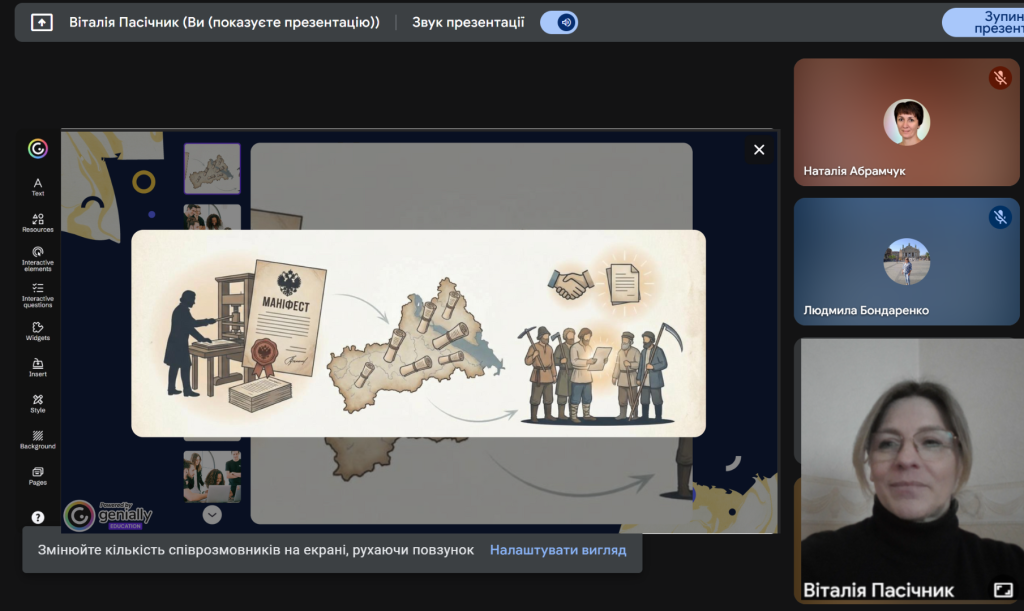Select the first map thumbnail
Screen dimensions: 1024x611
tap(212, 168)
